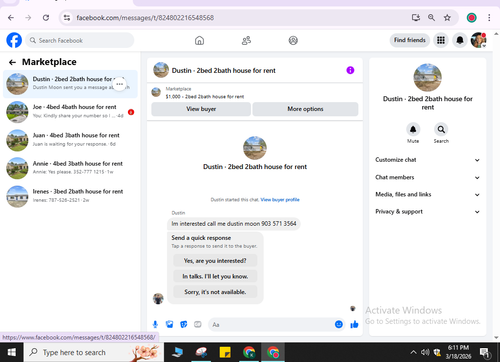This screenshot has width=500, height=362.
Task: Open emoji picker in message box
Action: coord(339,324)
